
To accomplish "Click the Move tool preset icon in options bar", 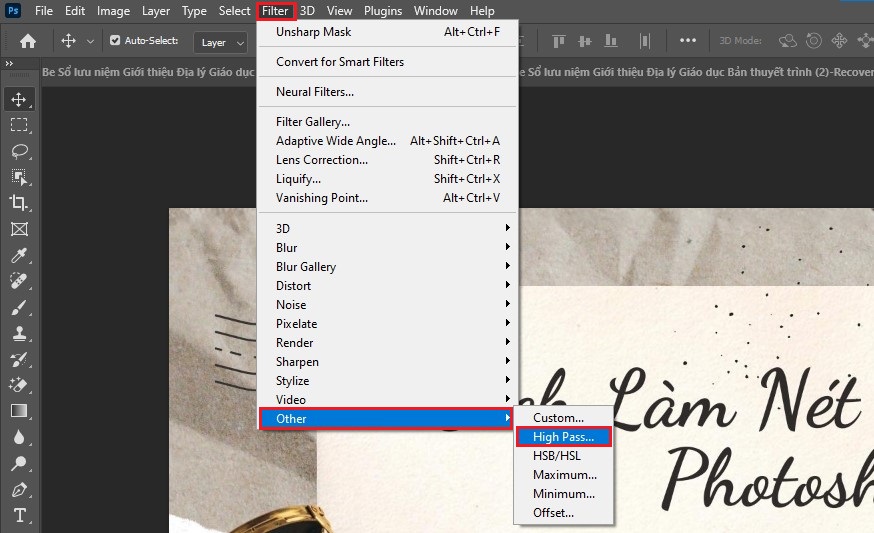I will 68,41.
